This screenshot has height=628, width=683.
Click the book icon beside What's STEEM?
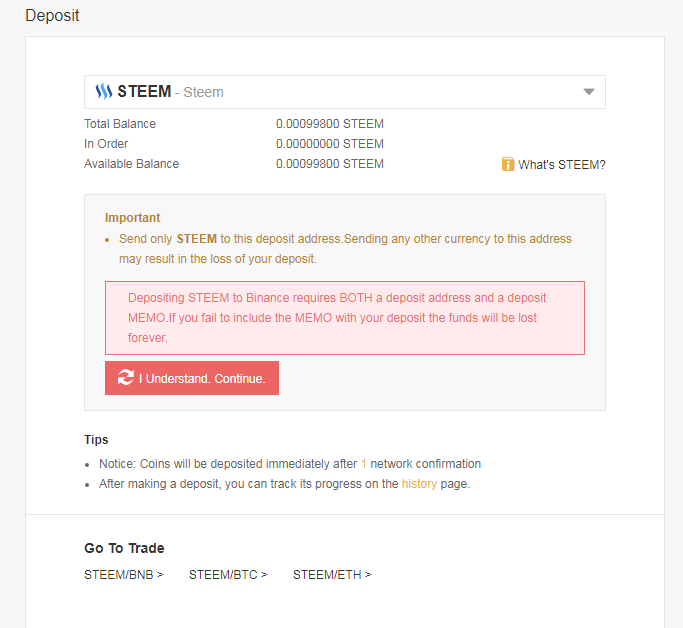(507, 164)
